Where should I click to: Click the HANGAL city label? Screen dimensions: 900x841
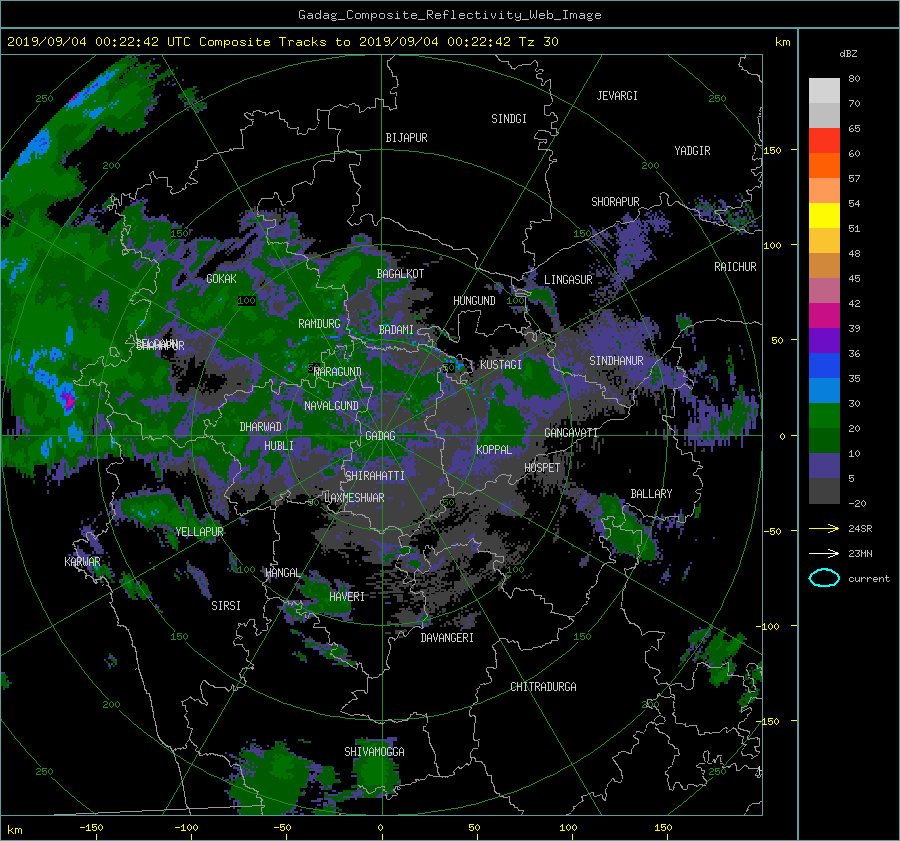(282, 573)
